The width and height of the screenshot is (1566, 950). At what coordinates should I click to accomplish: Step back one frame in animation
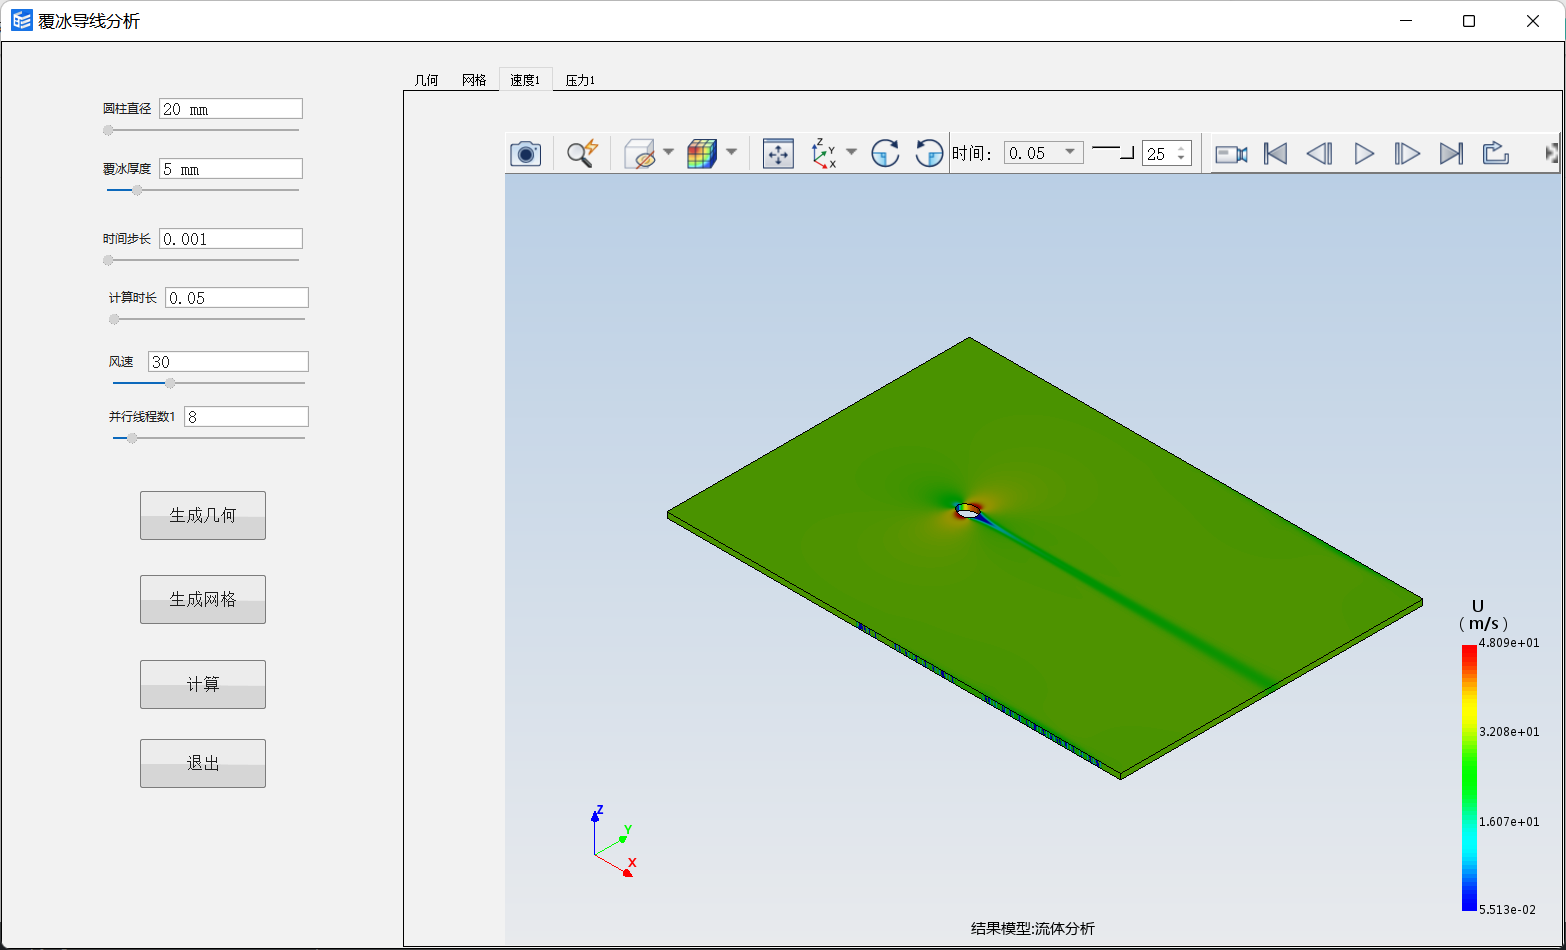click(1319, 153)
